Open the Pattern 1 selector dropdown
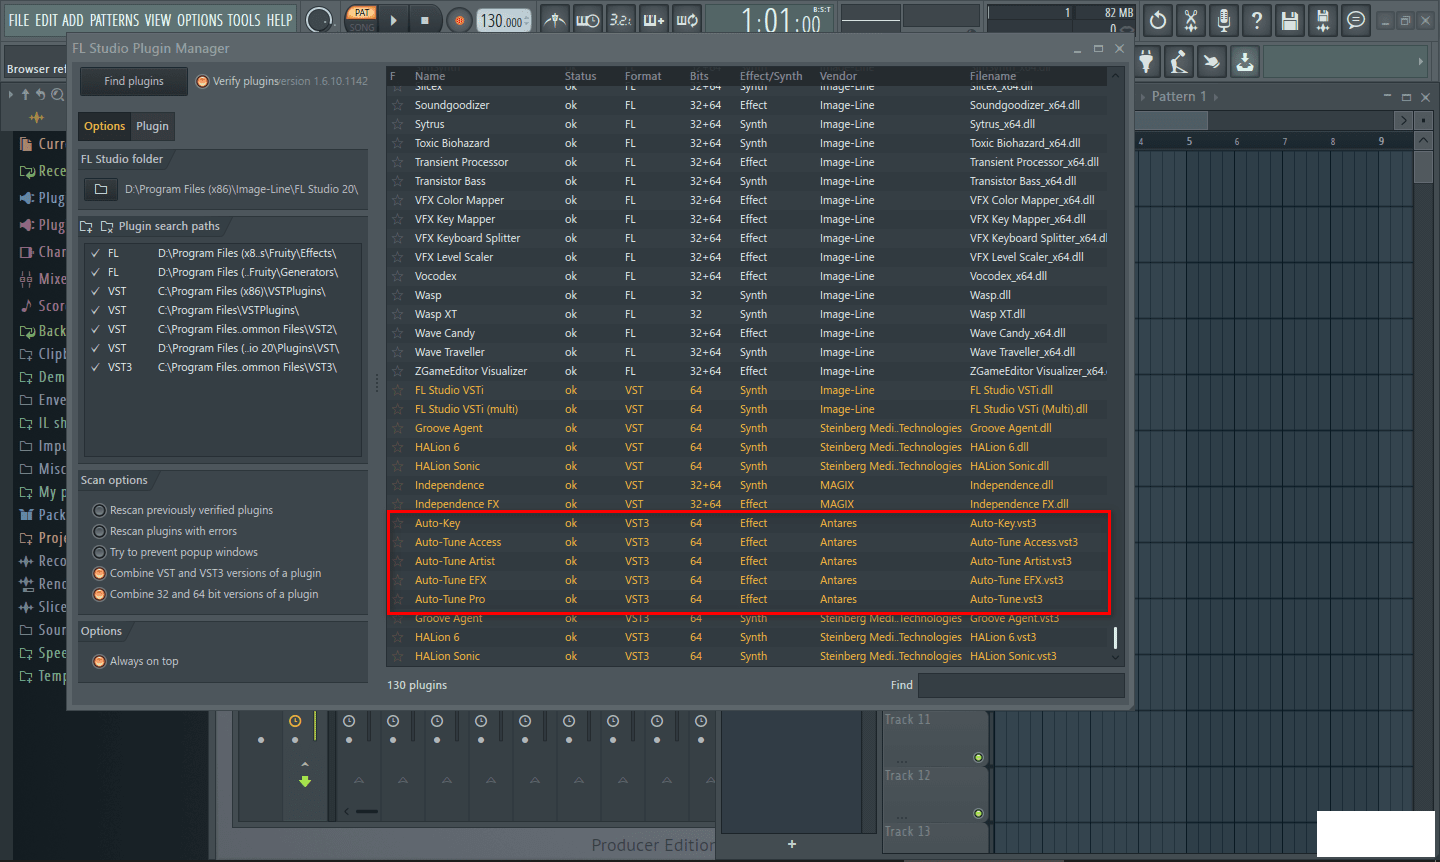The height and width of the screenshot is (862, 1440). (1181, 96)
